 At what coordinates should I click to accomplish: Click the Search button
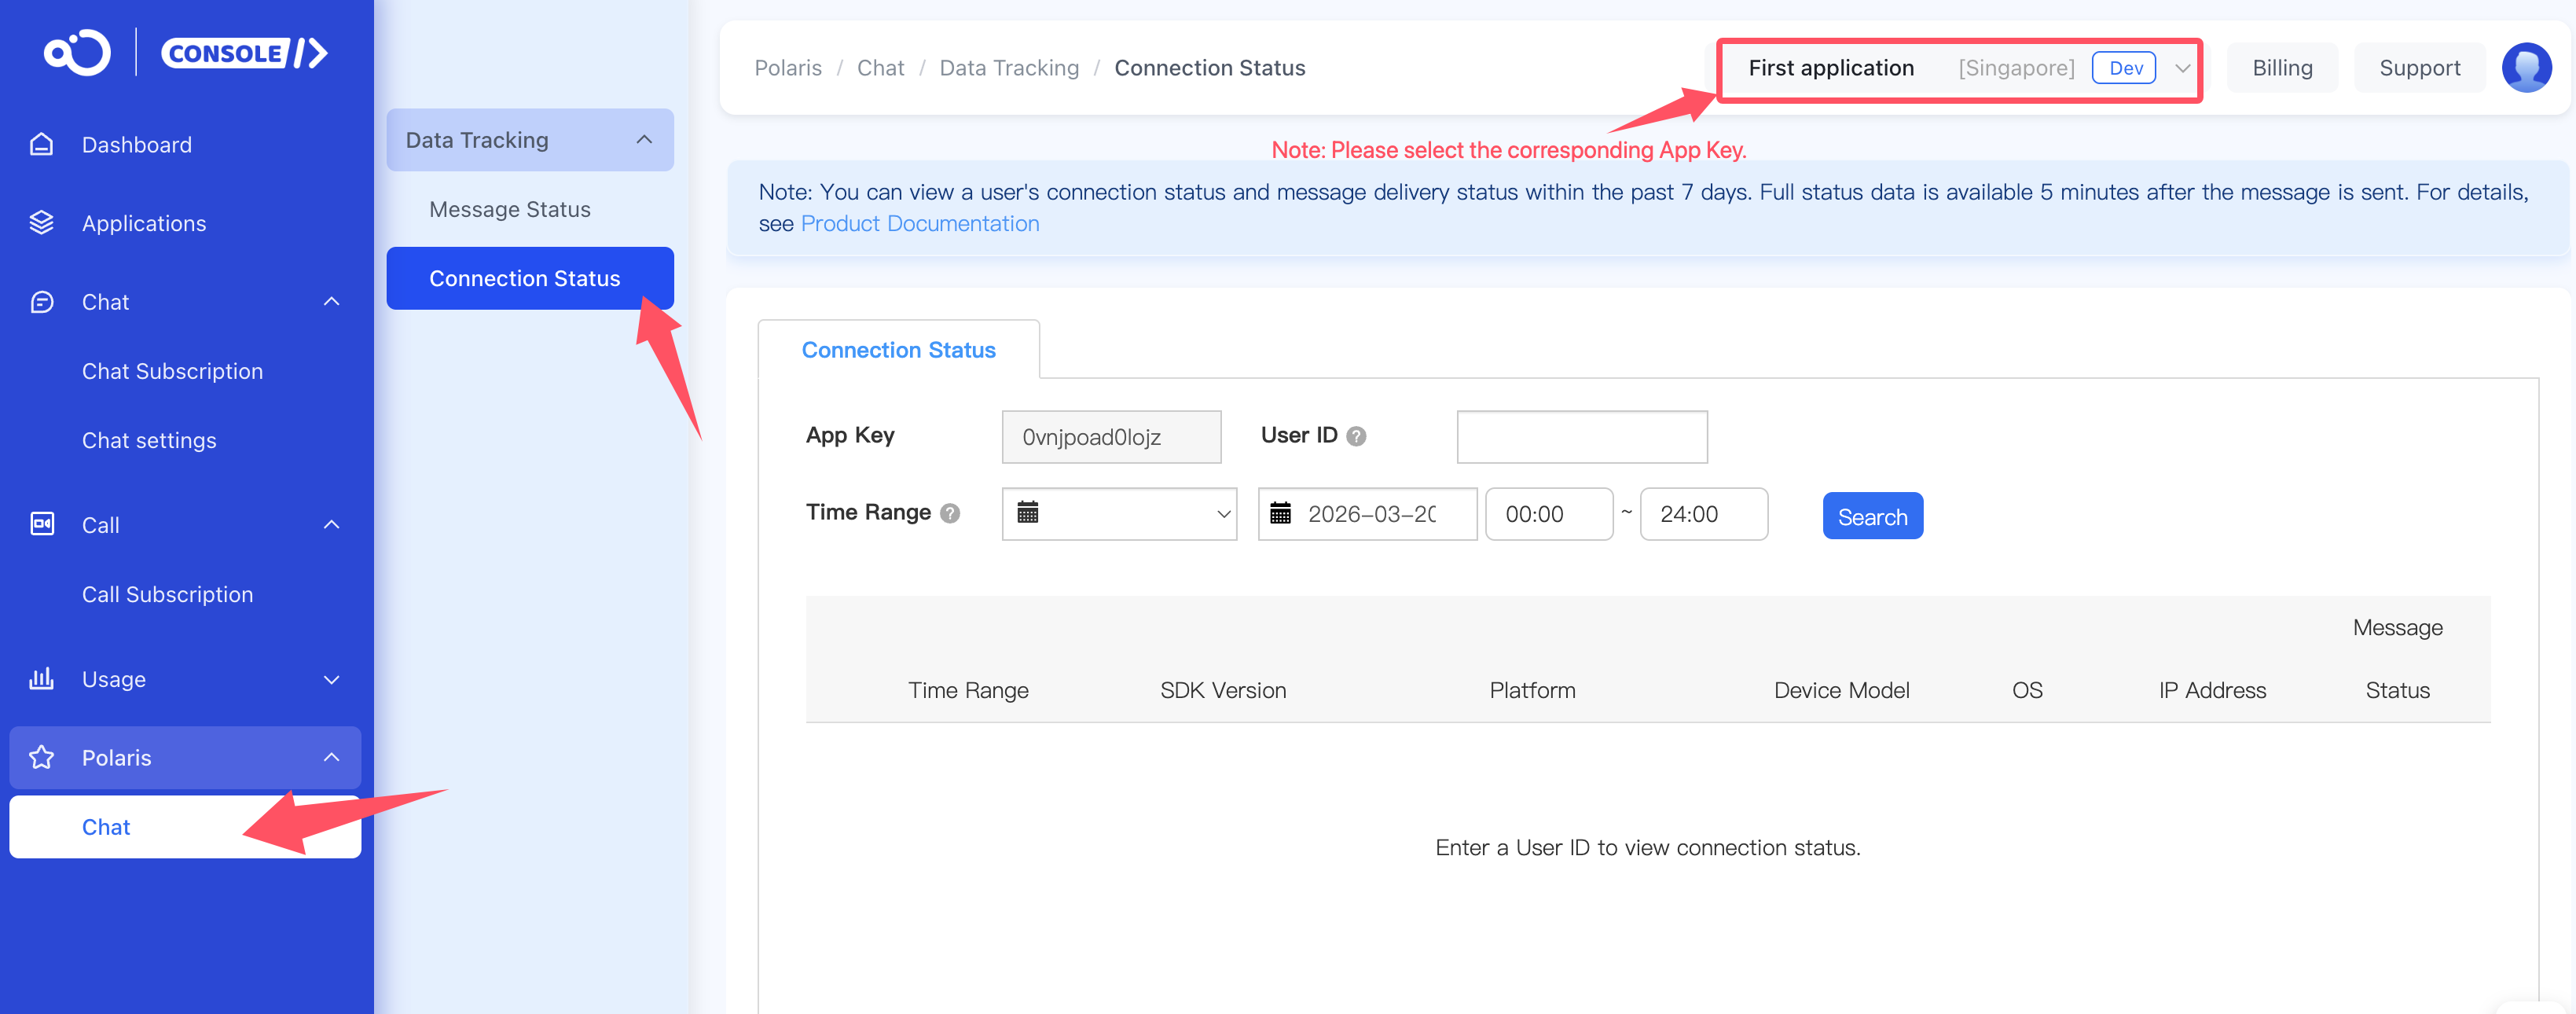1872,516
